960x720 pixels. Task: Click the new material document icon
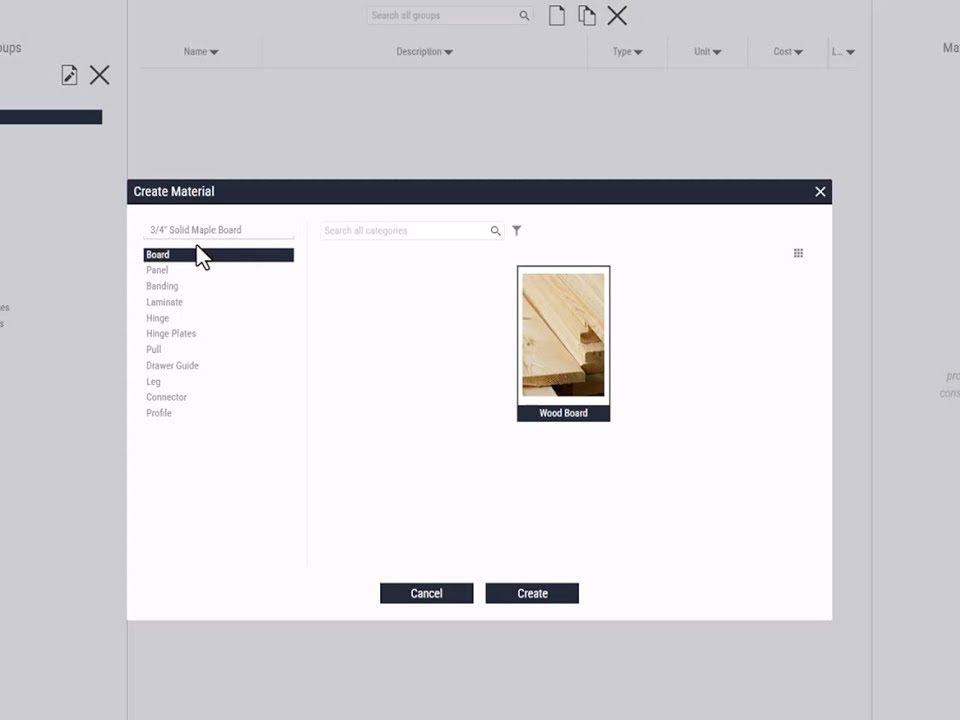point(556,15)
